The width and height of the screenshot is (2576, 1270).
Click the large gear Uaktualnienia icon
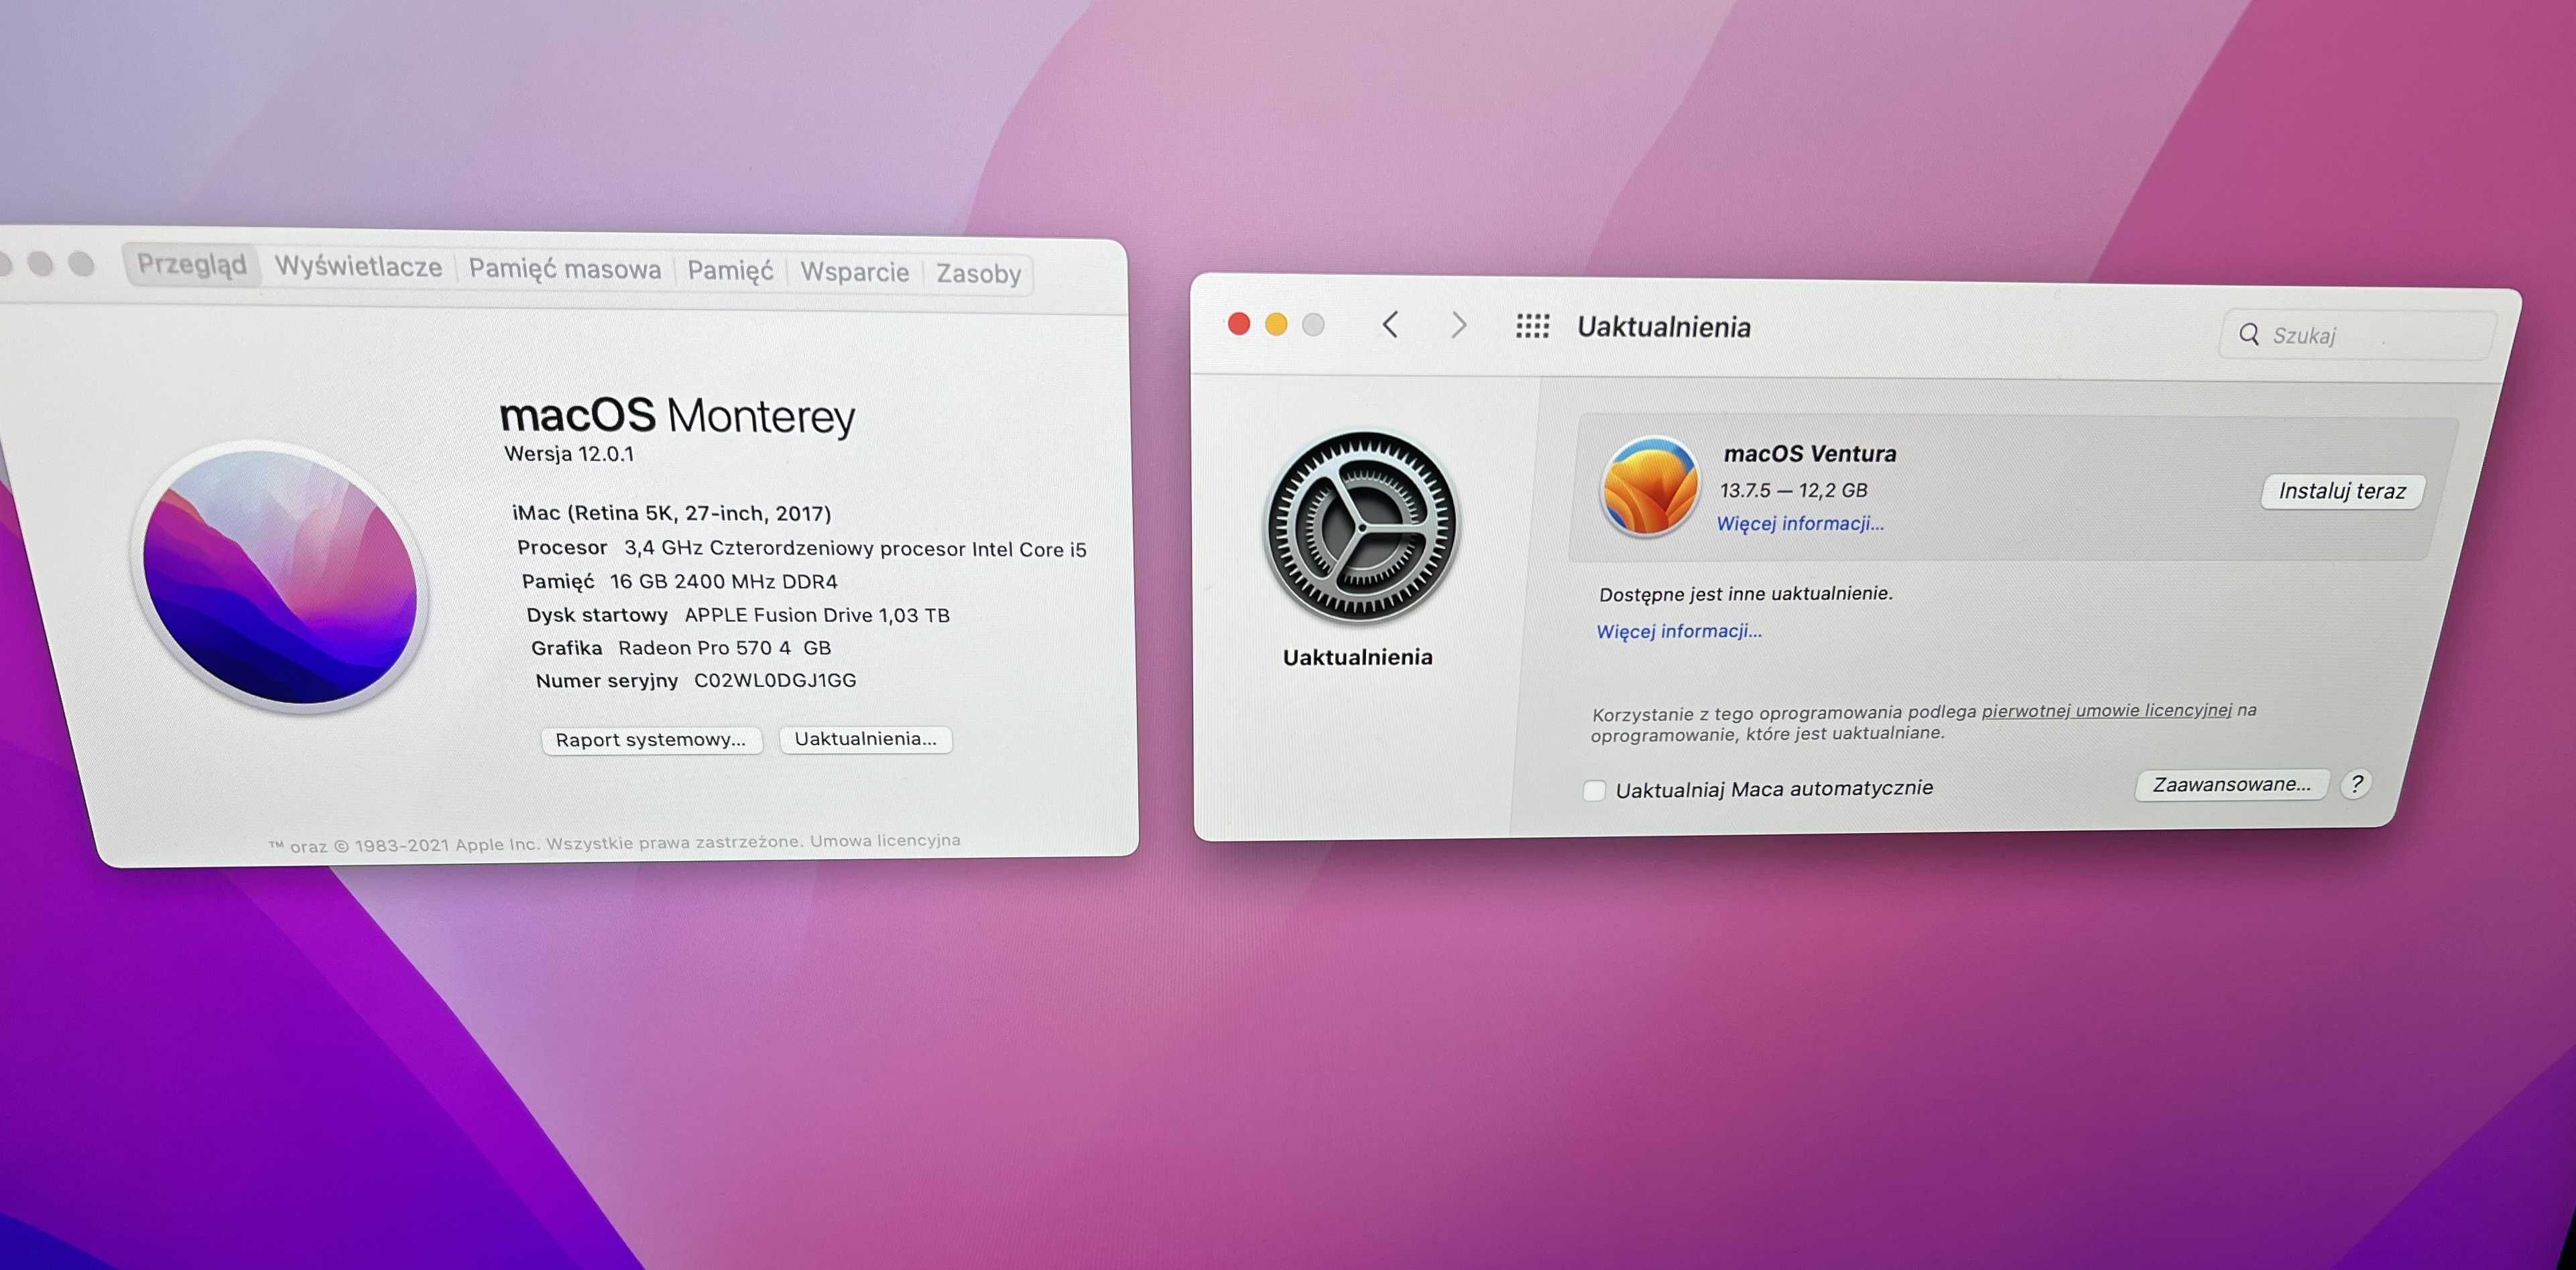click(1361, 527)
